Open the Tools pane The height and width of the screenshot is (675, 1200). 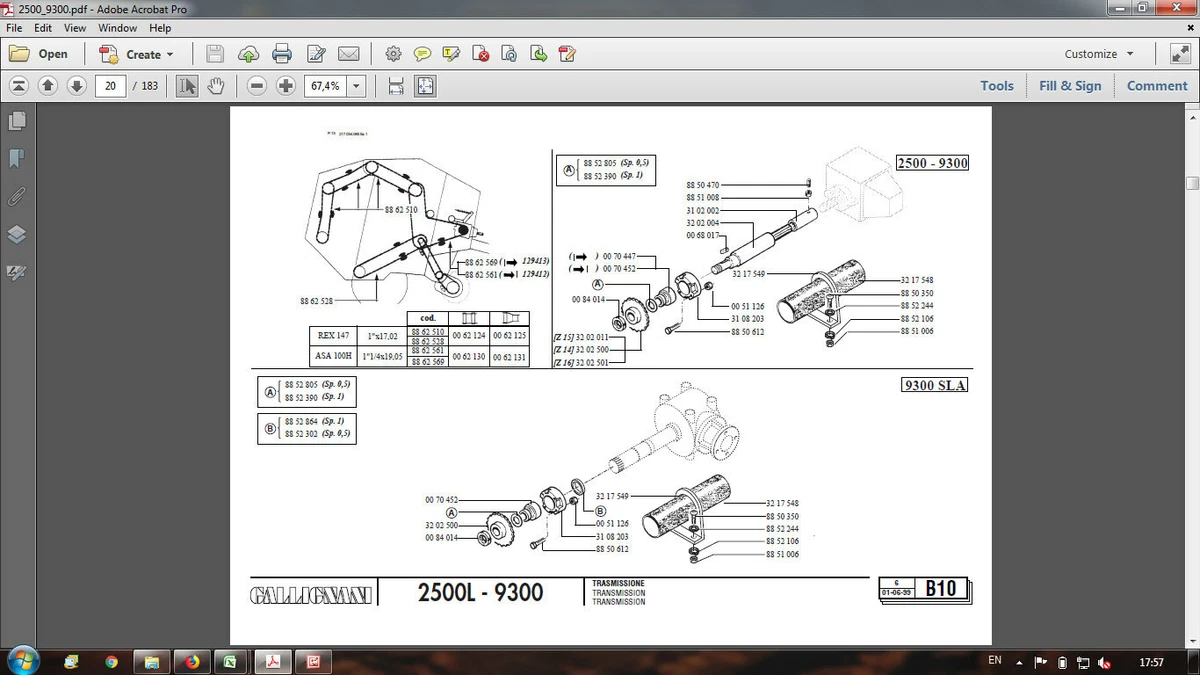997,86
